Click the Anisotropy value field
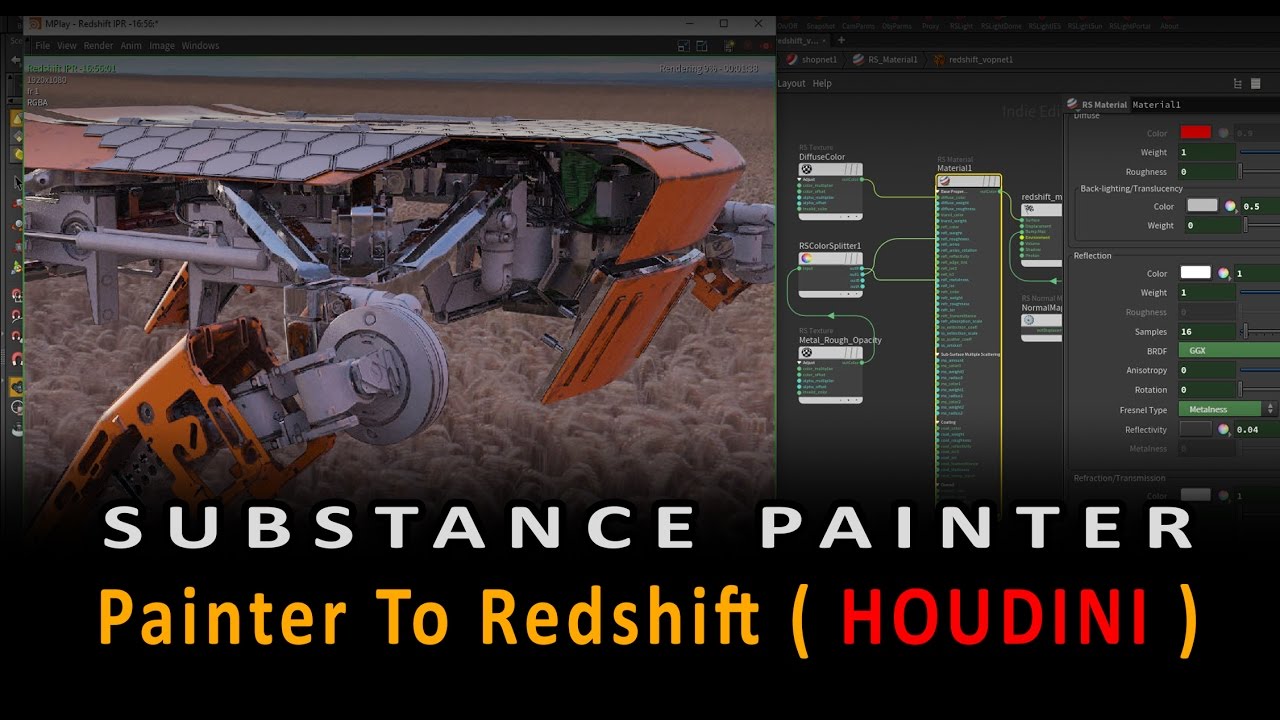1280x720 pixels. pos(1207,370)
